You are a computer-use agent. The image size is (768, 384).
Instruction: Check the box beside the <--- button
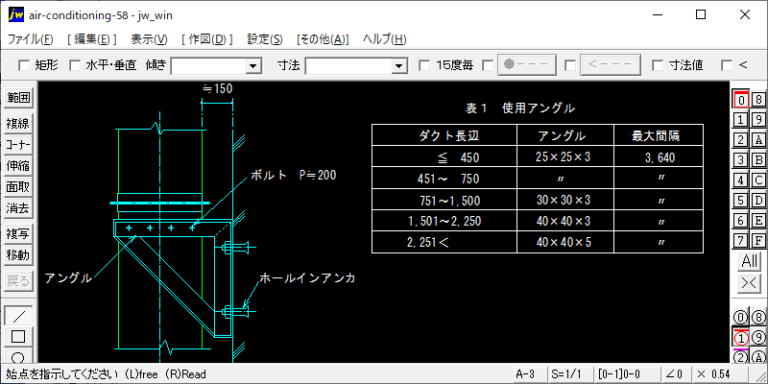click(x=570, y=65)
